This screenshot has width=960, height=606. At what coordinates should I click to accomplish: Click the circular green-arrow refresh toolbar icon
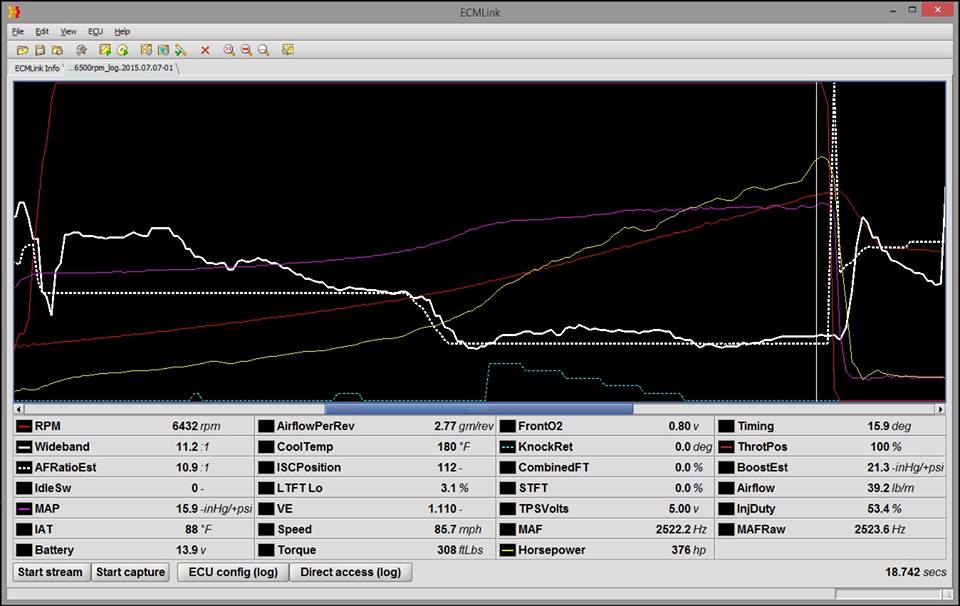coord(122,50)
